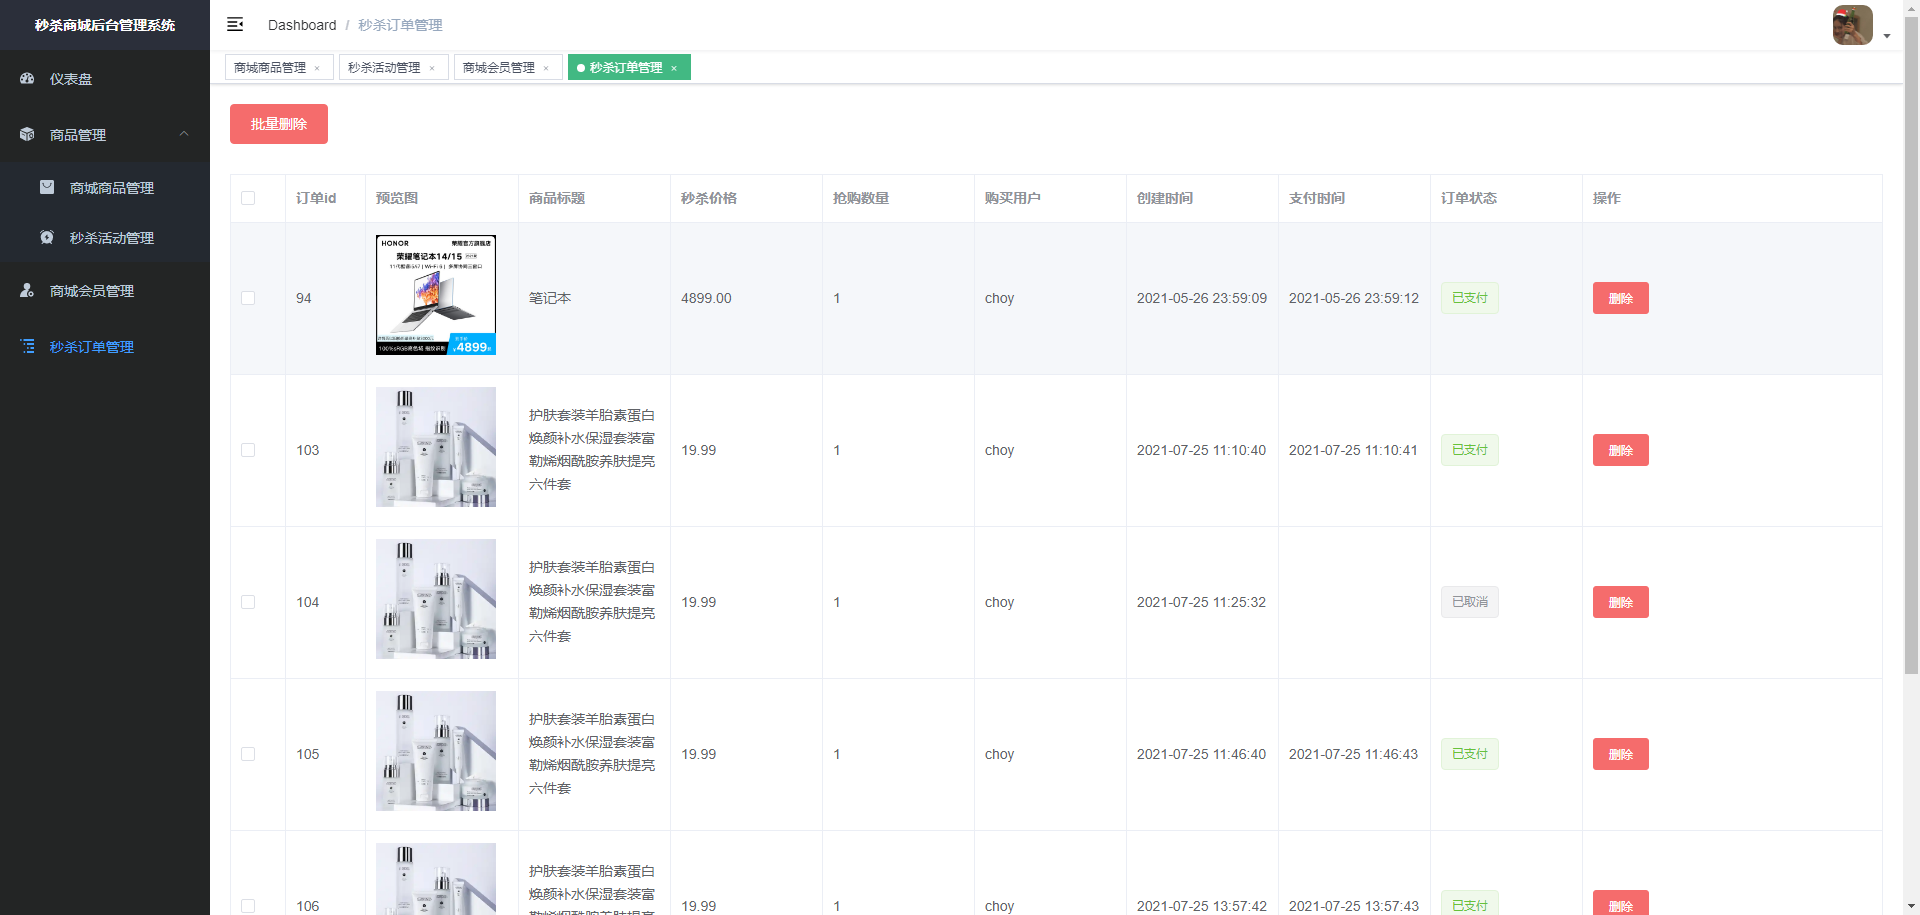Click the scrollbar down arrow
Viewport: 1920px width, 915px height.
[1911, 907]
